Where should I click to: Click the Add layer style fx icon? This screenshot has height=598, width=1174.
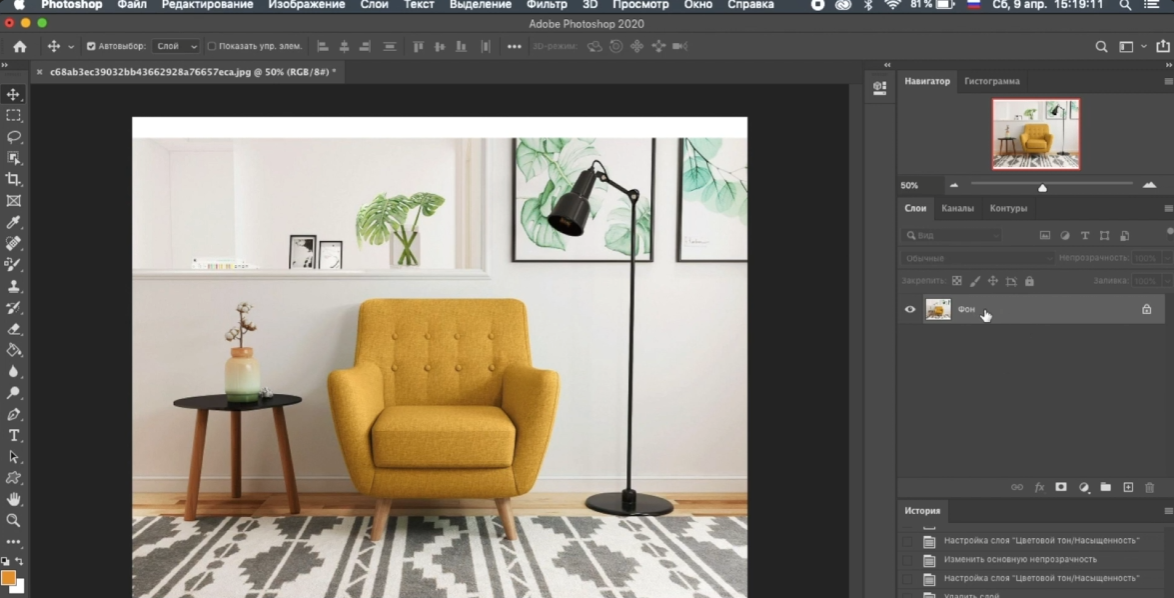coord(1039,487)
